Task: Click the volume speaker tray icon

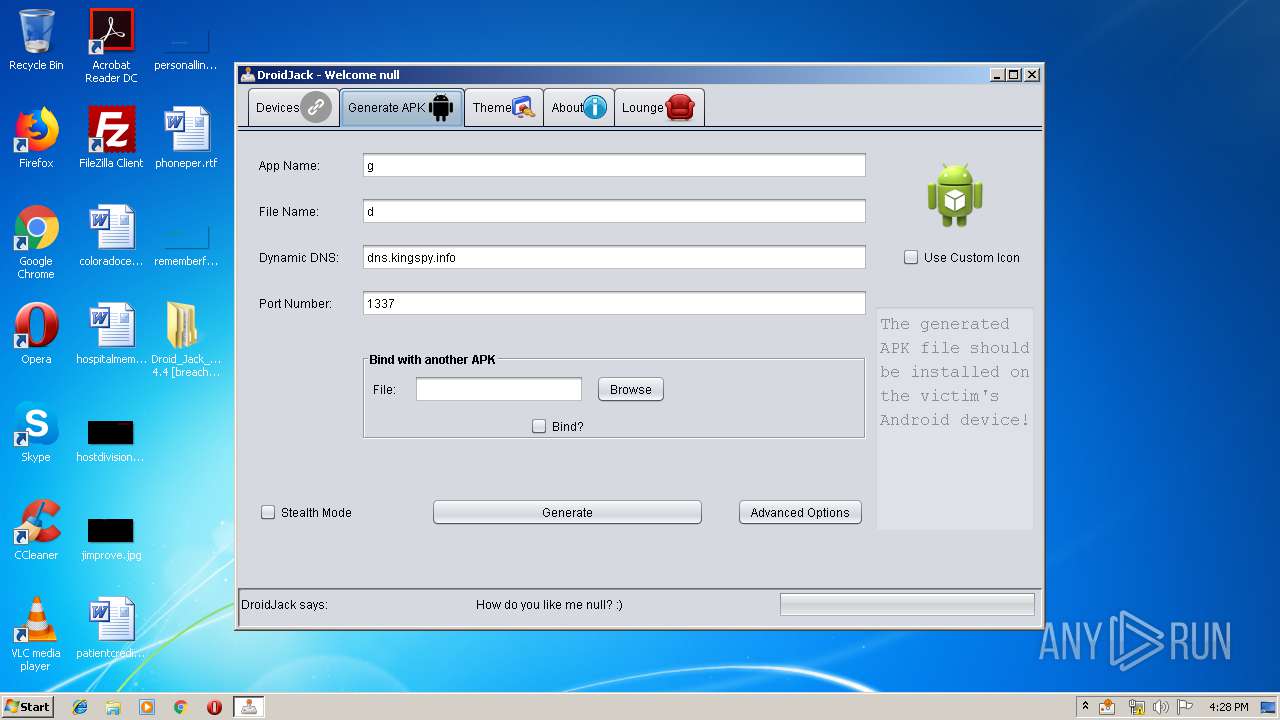Action: pos(1160,707)
